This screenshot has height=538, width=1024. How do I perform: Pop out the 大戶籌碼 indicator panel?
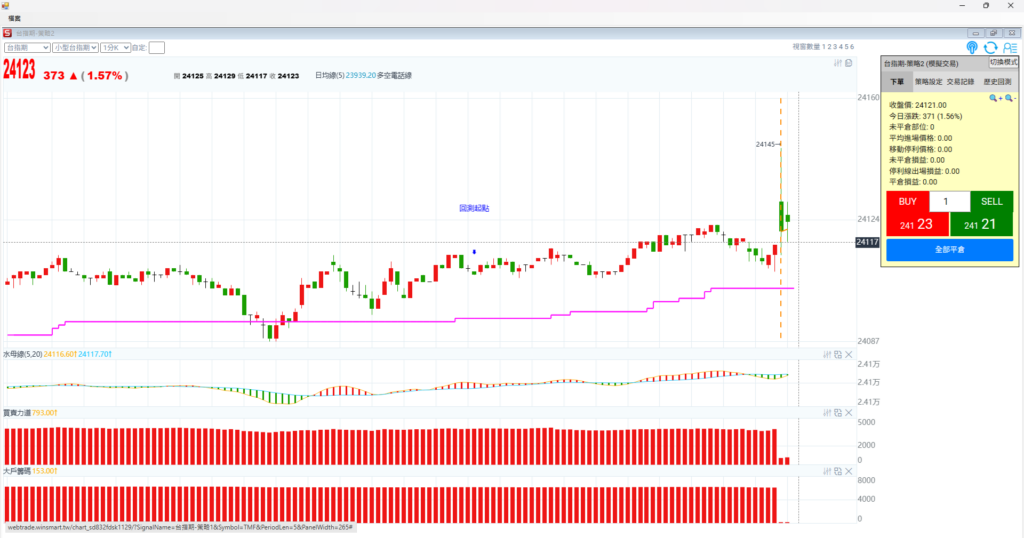tap(838, 470)
